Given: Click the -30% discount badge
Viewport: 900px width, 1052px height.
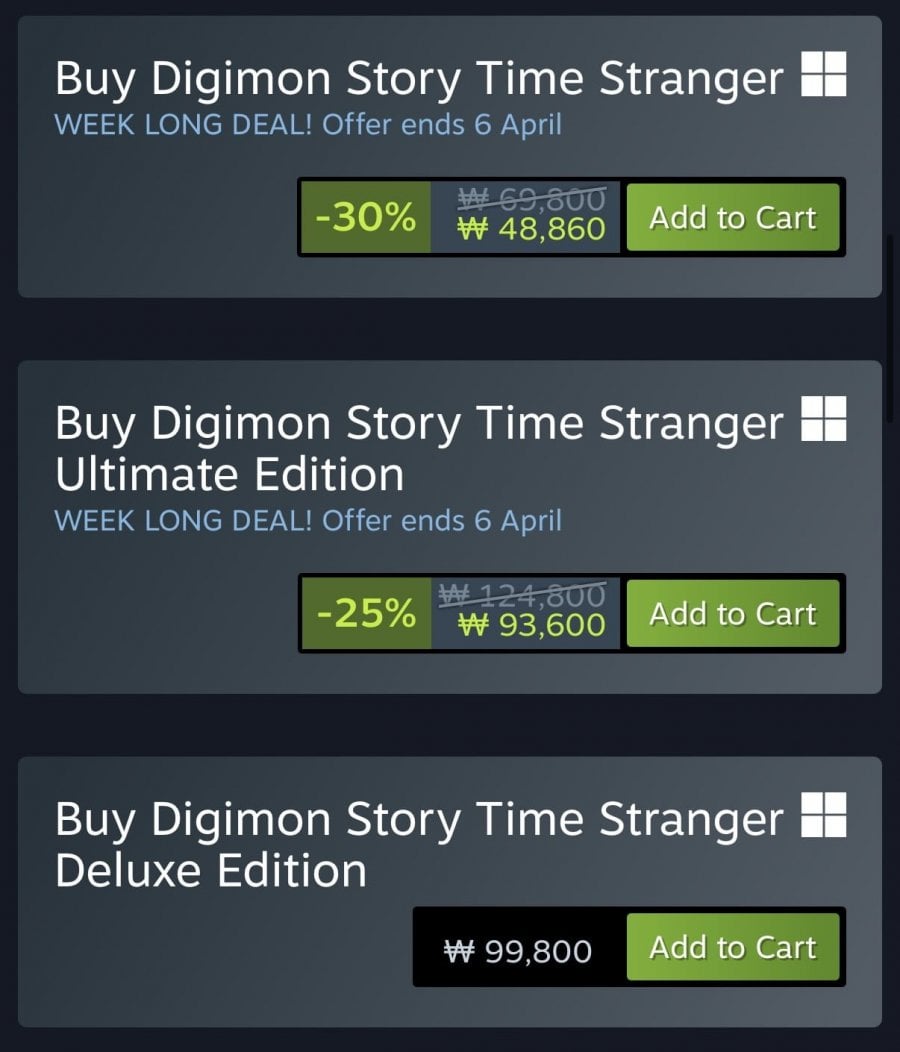Looking at the screenshot, I should pos(366,218).
